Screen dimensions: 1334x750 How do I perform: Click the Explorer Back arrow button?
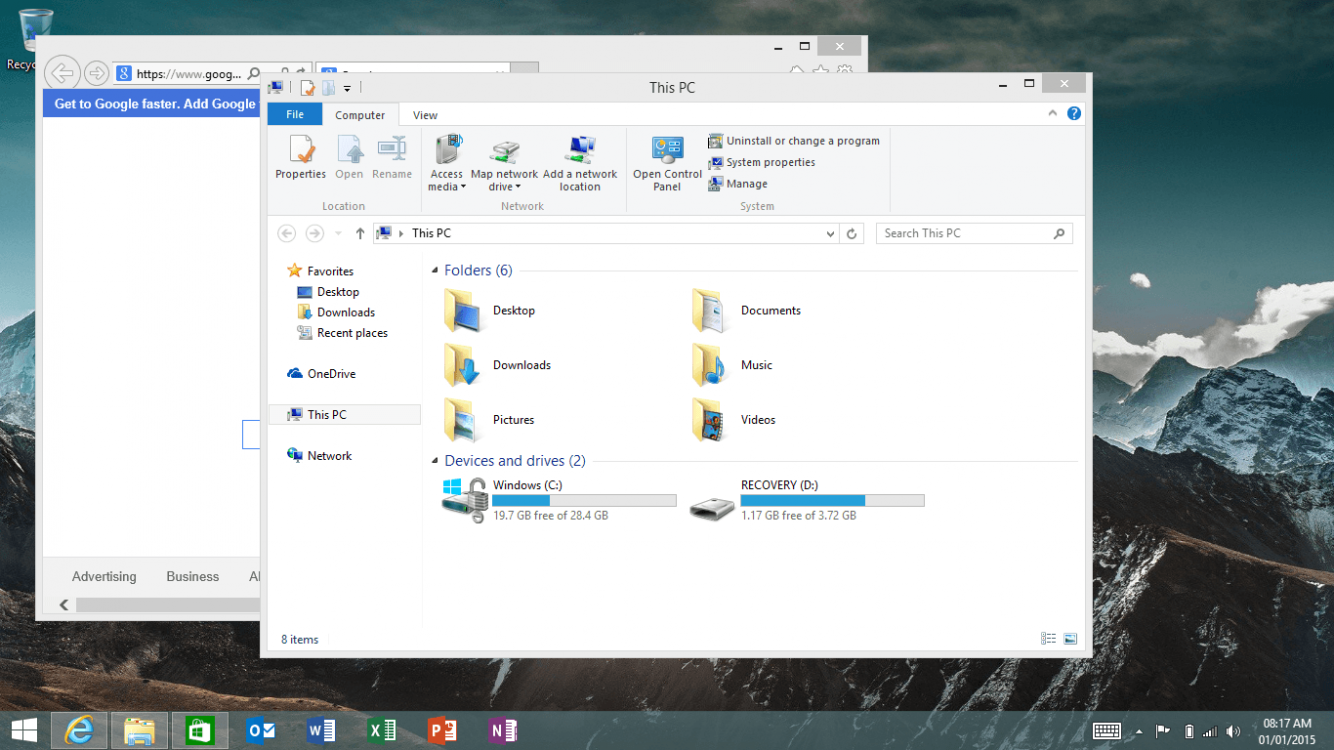click(287, 233)
